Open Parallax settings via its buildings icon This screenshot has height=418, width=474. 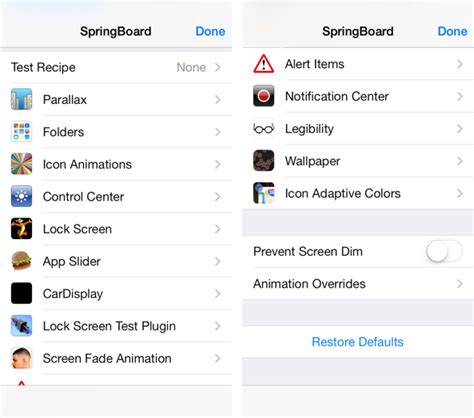pyautogui.click(x=21, y=99)
